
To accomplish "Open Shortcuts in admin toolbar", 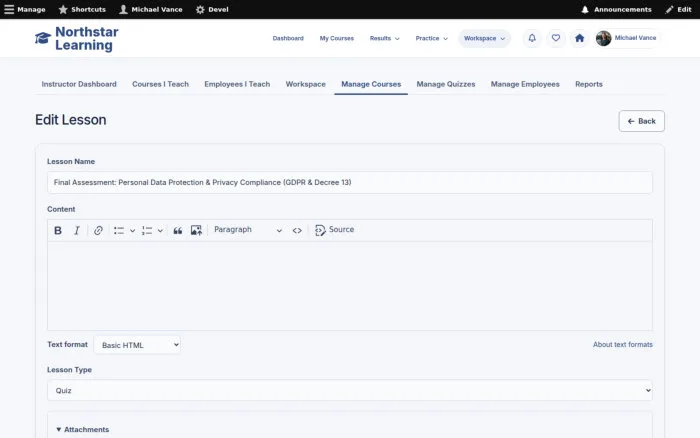I will tap(83, 9).
